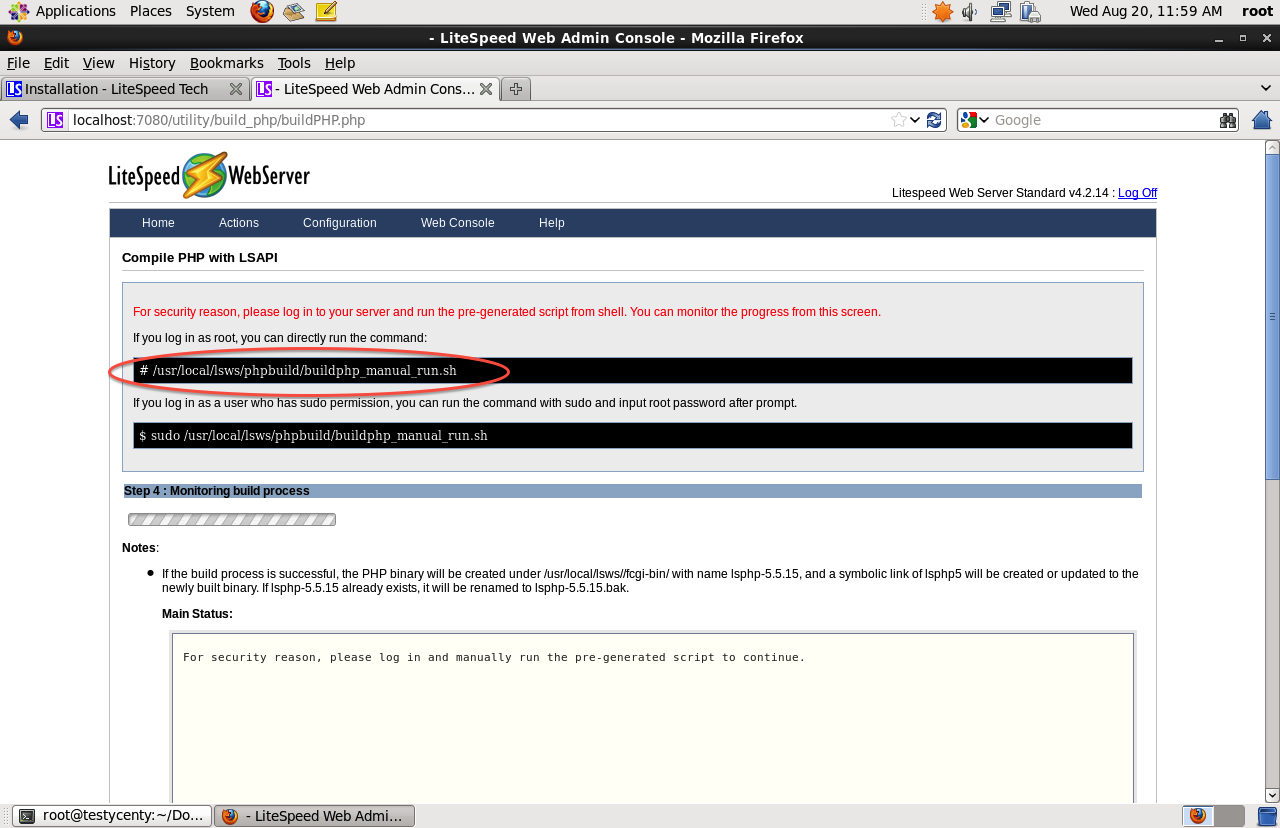The image size is (1280, 828).
Task: Open the Firefox Tools menu
Action: point(294,63)
